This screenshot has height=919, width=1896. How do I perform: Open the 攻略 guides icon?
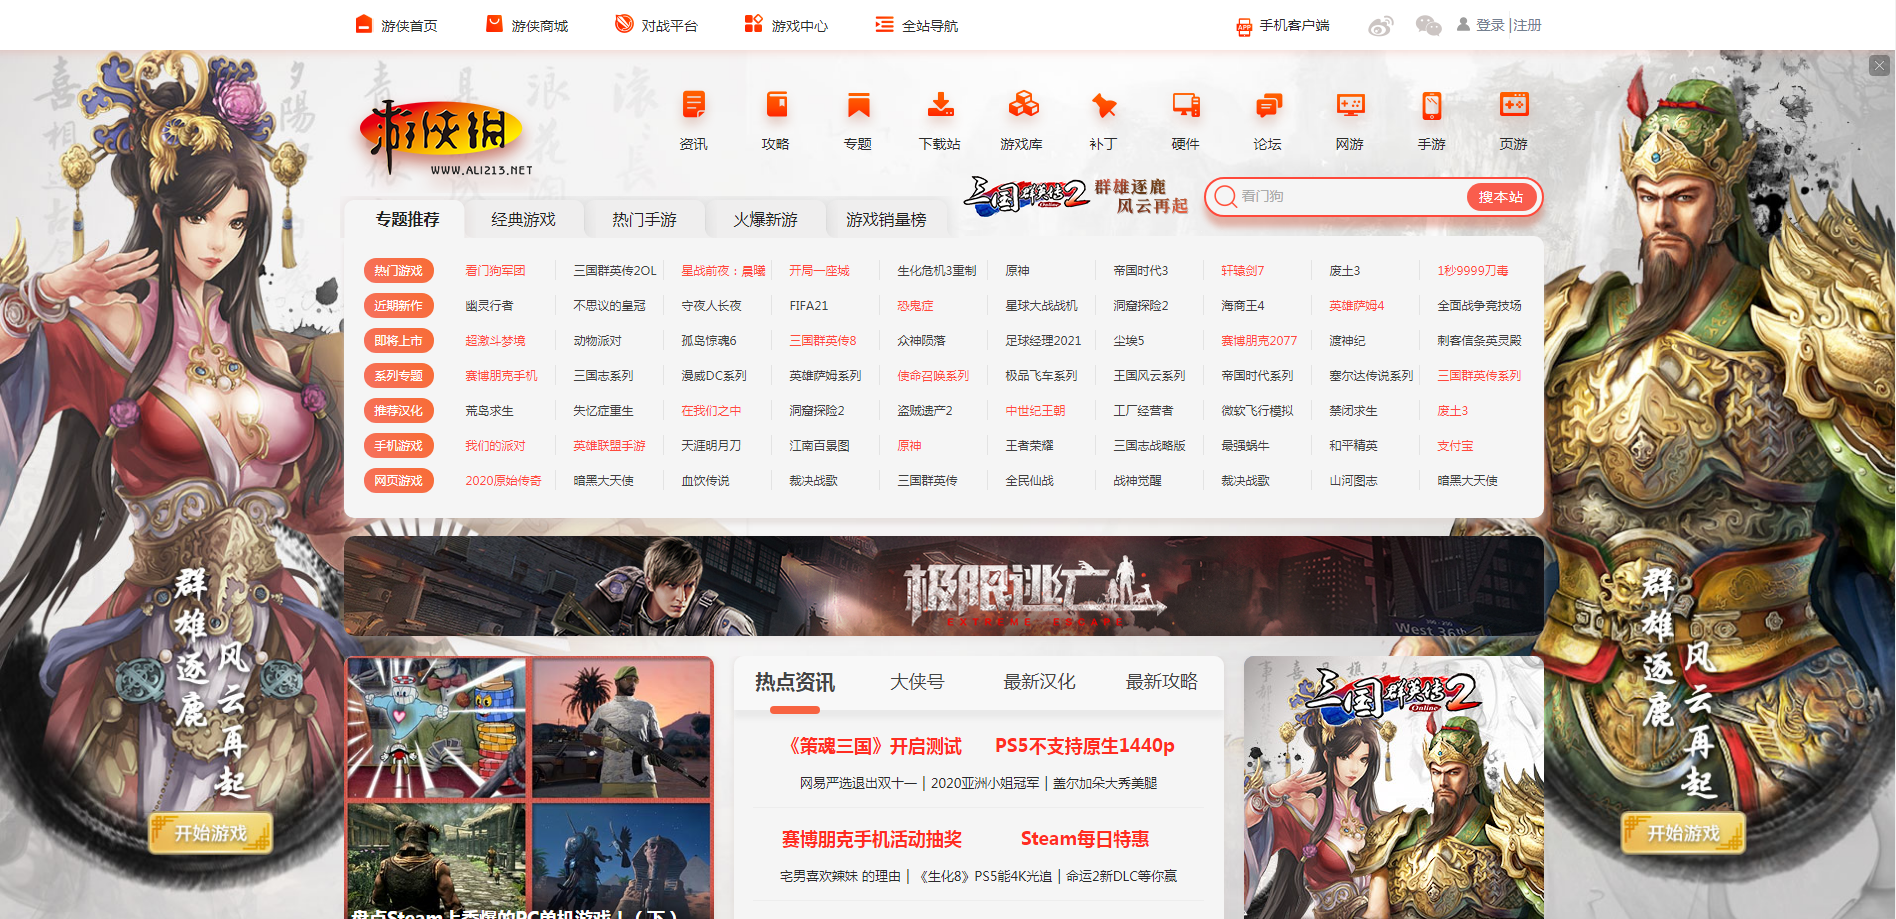coord(775,105)
